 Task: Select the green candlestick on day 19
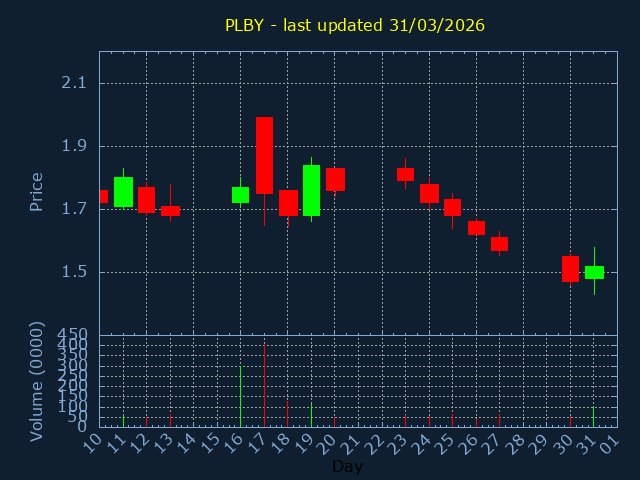[311, 190]
